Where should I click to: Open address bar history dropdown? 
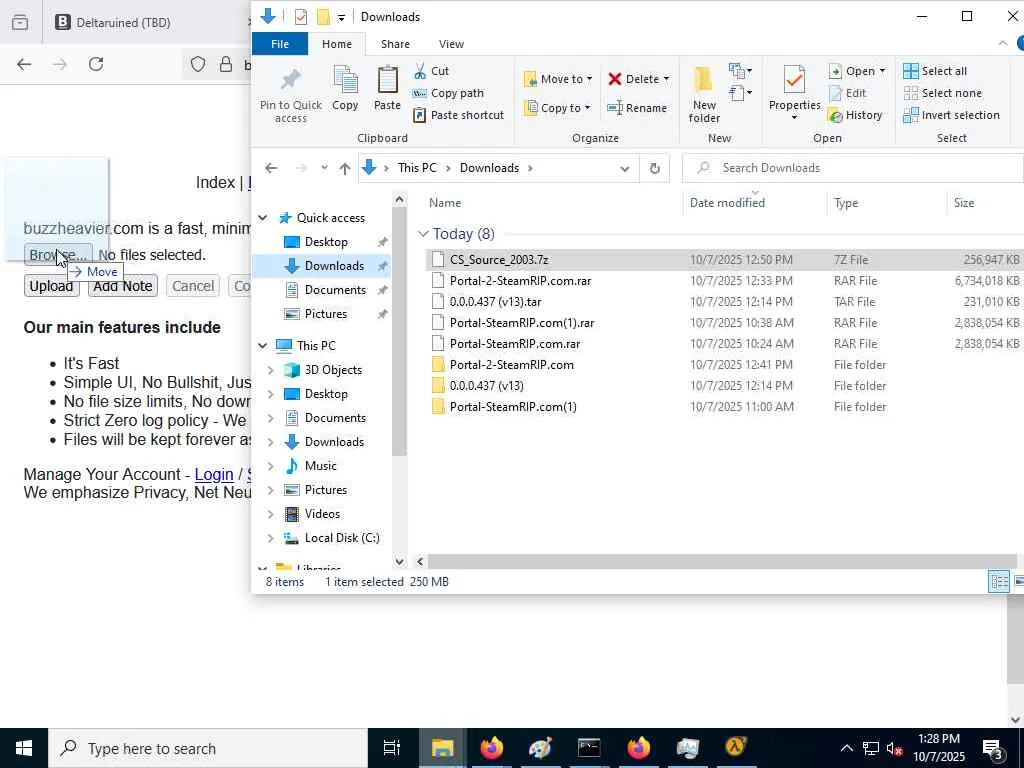[x=624, y=168]
